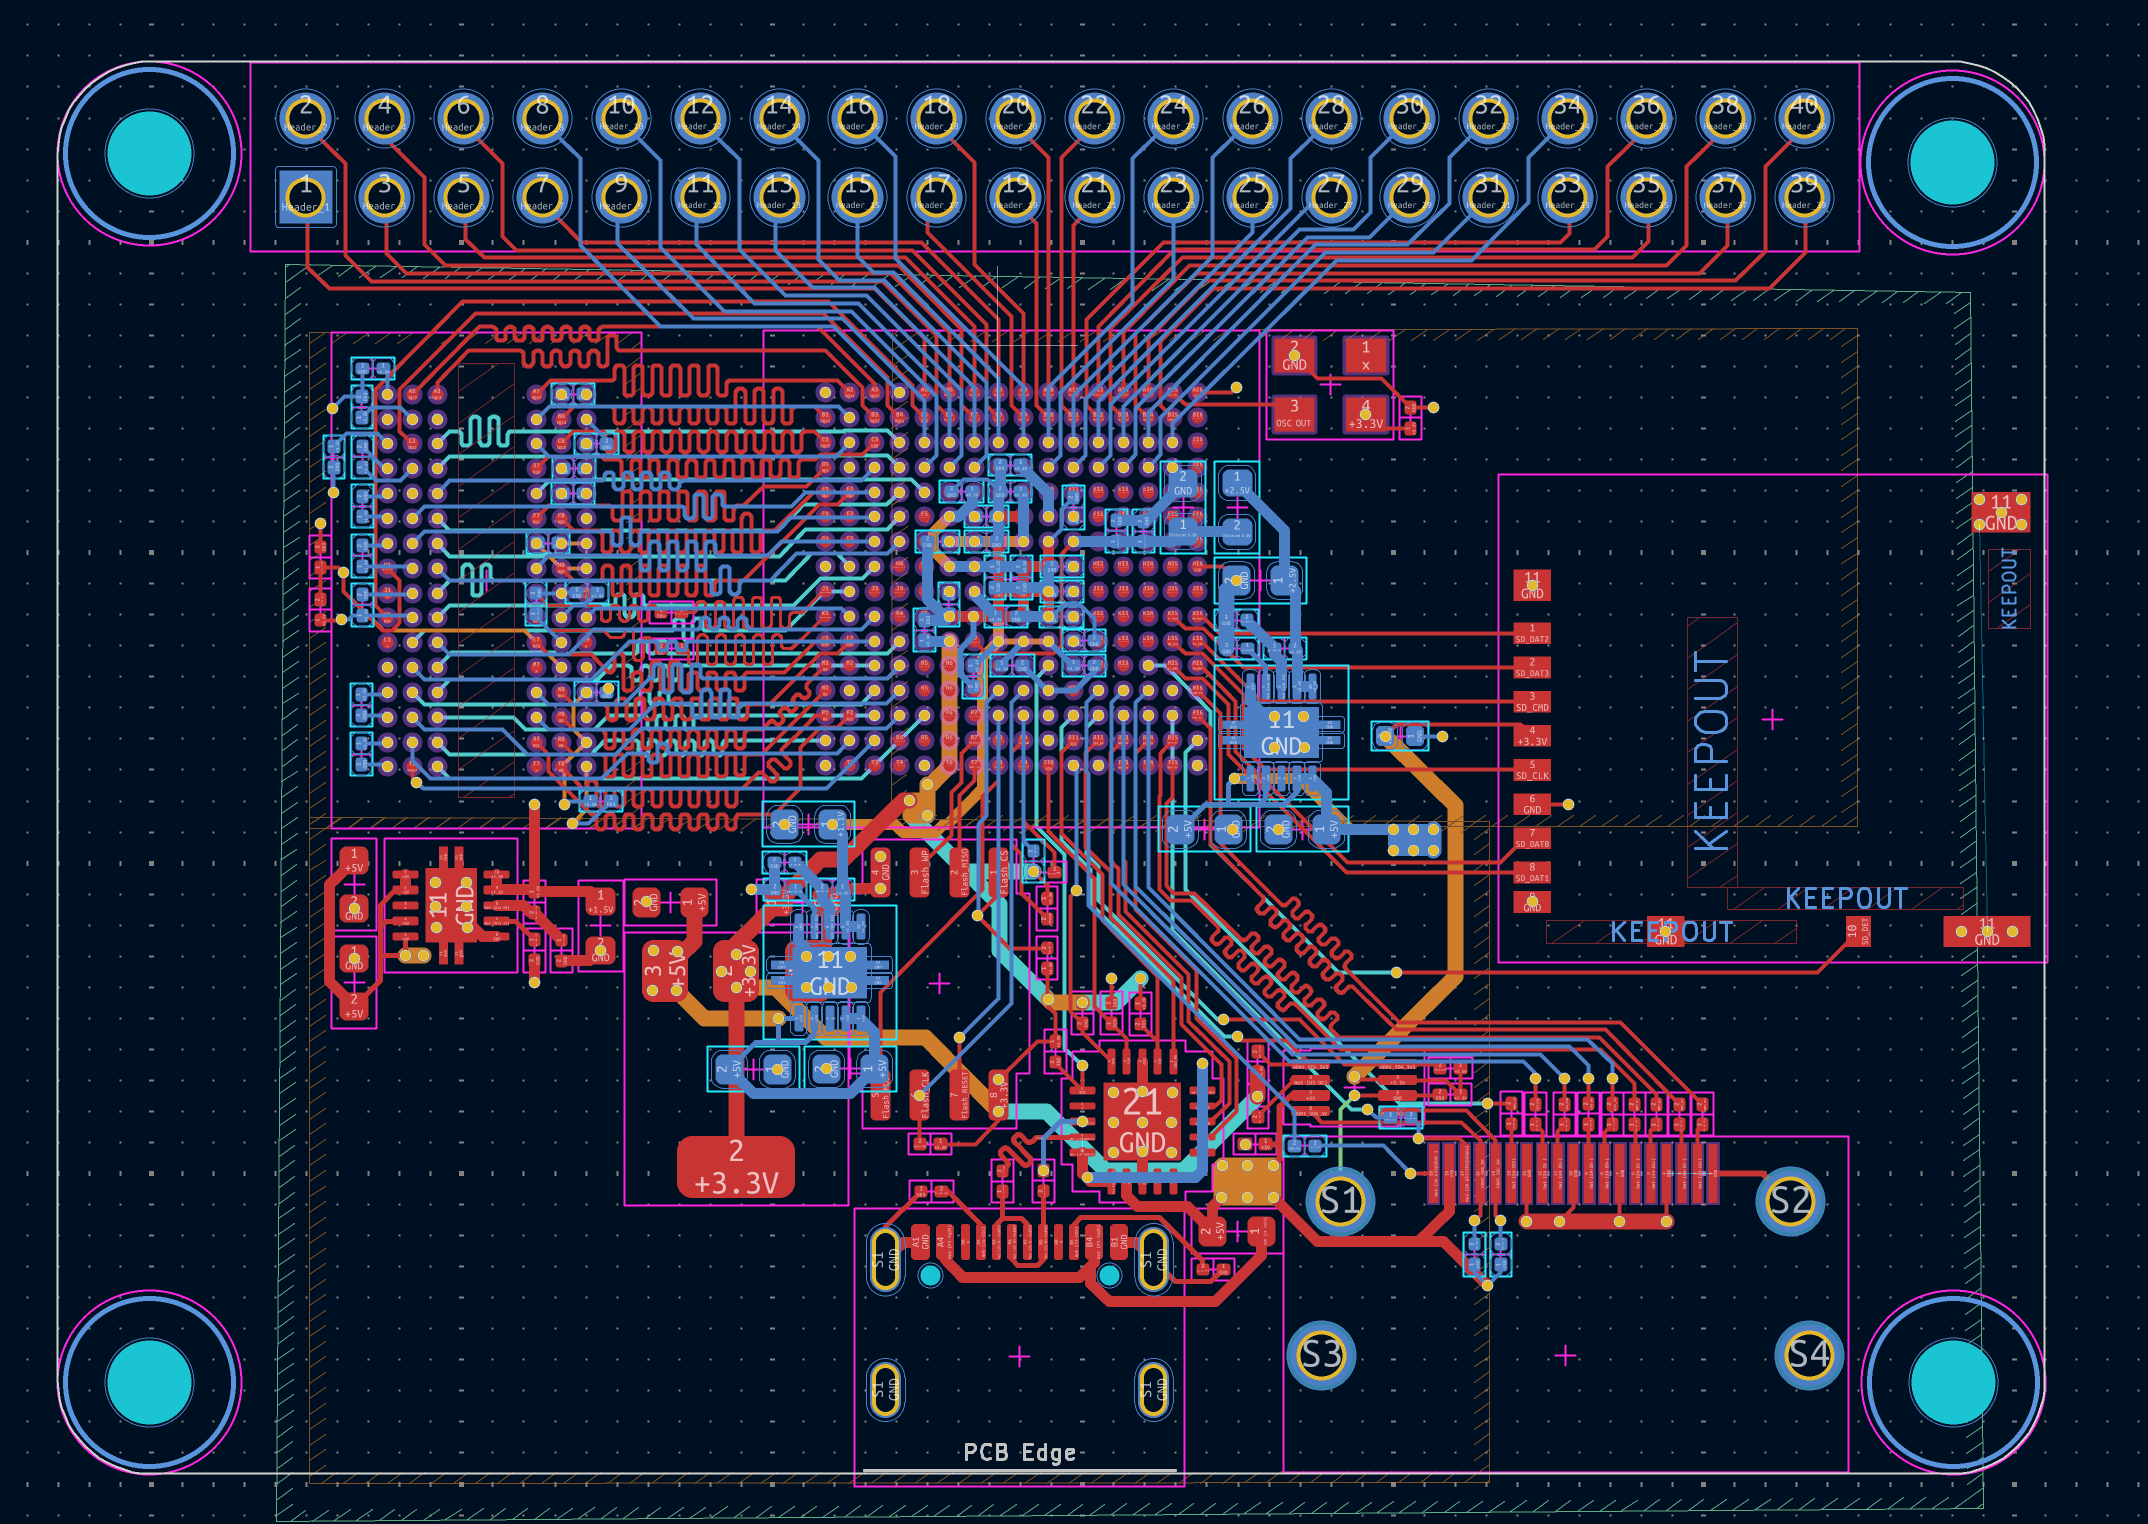Select header pin 39 pad

(x=1804, y=196)
